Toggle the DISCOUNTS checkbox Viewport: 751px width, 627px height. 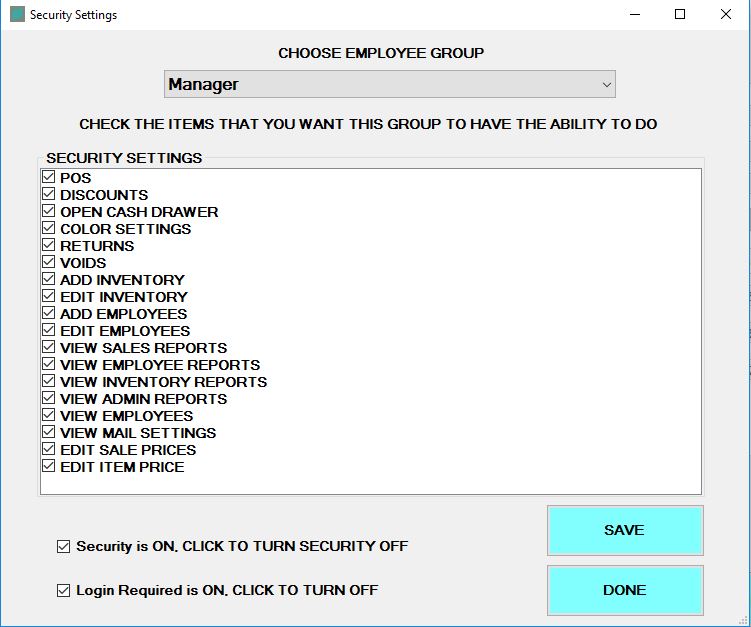click(x=48, y=195)
